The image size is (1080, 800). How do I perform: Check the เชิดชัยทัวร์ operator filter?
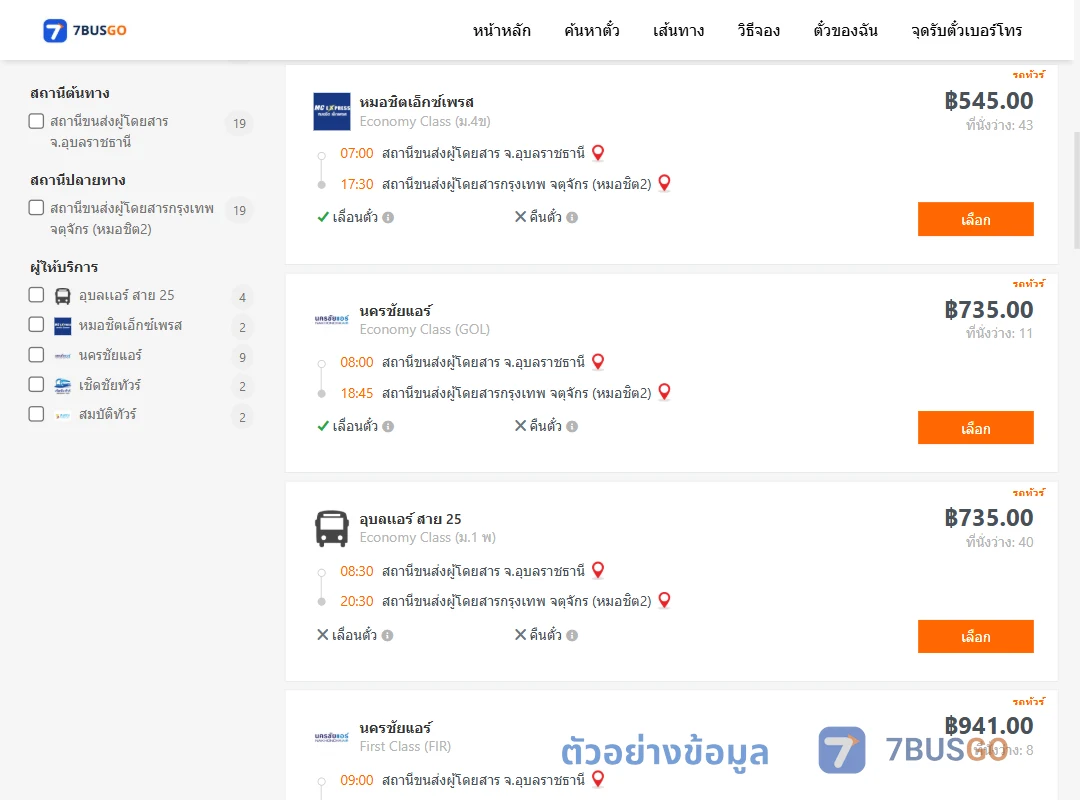click(37, 384)
